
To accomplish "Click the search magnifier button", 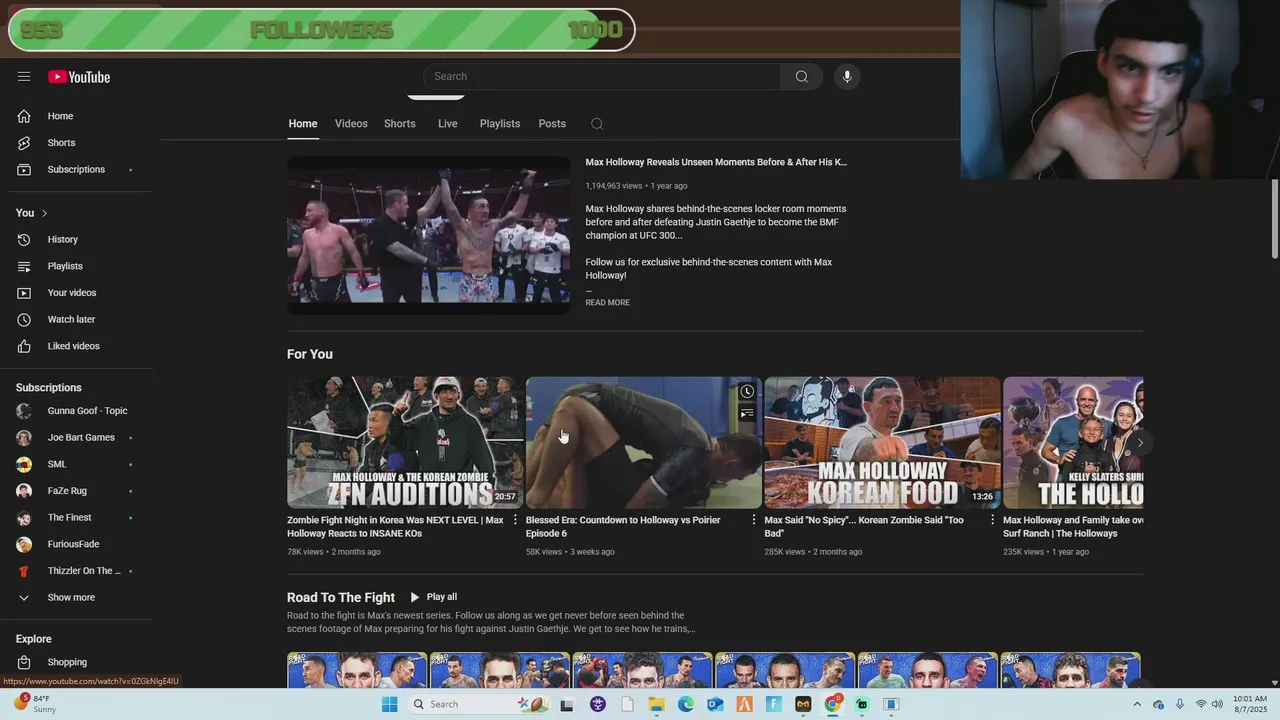I will tap(802, 77).
